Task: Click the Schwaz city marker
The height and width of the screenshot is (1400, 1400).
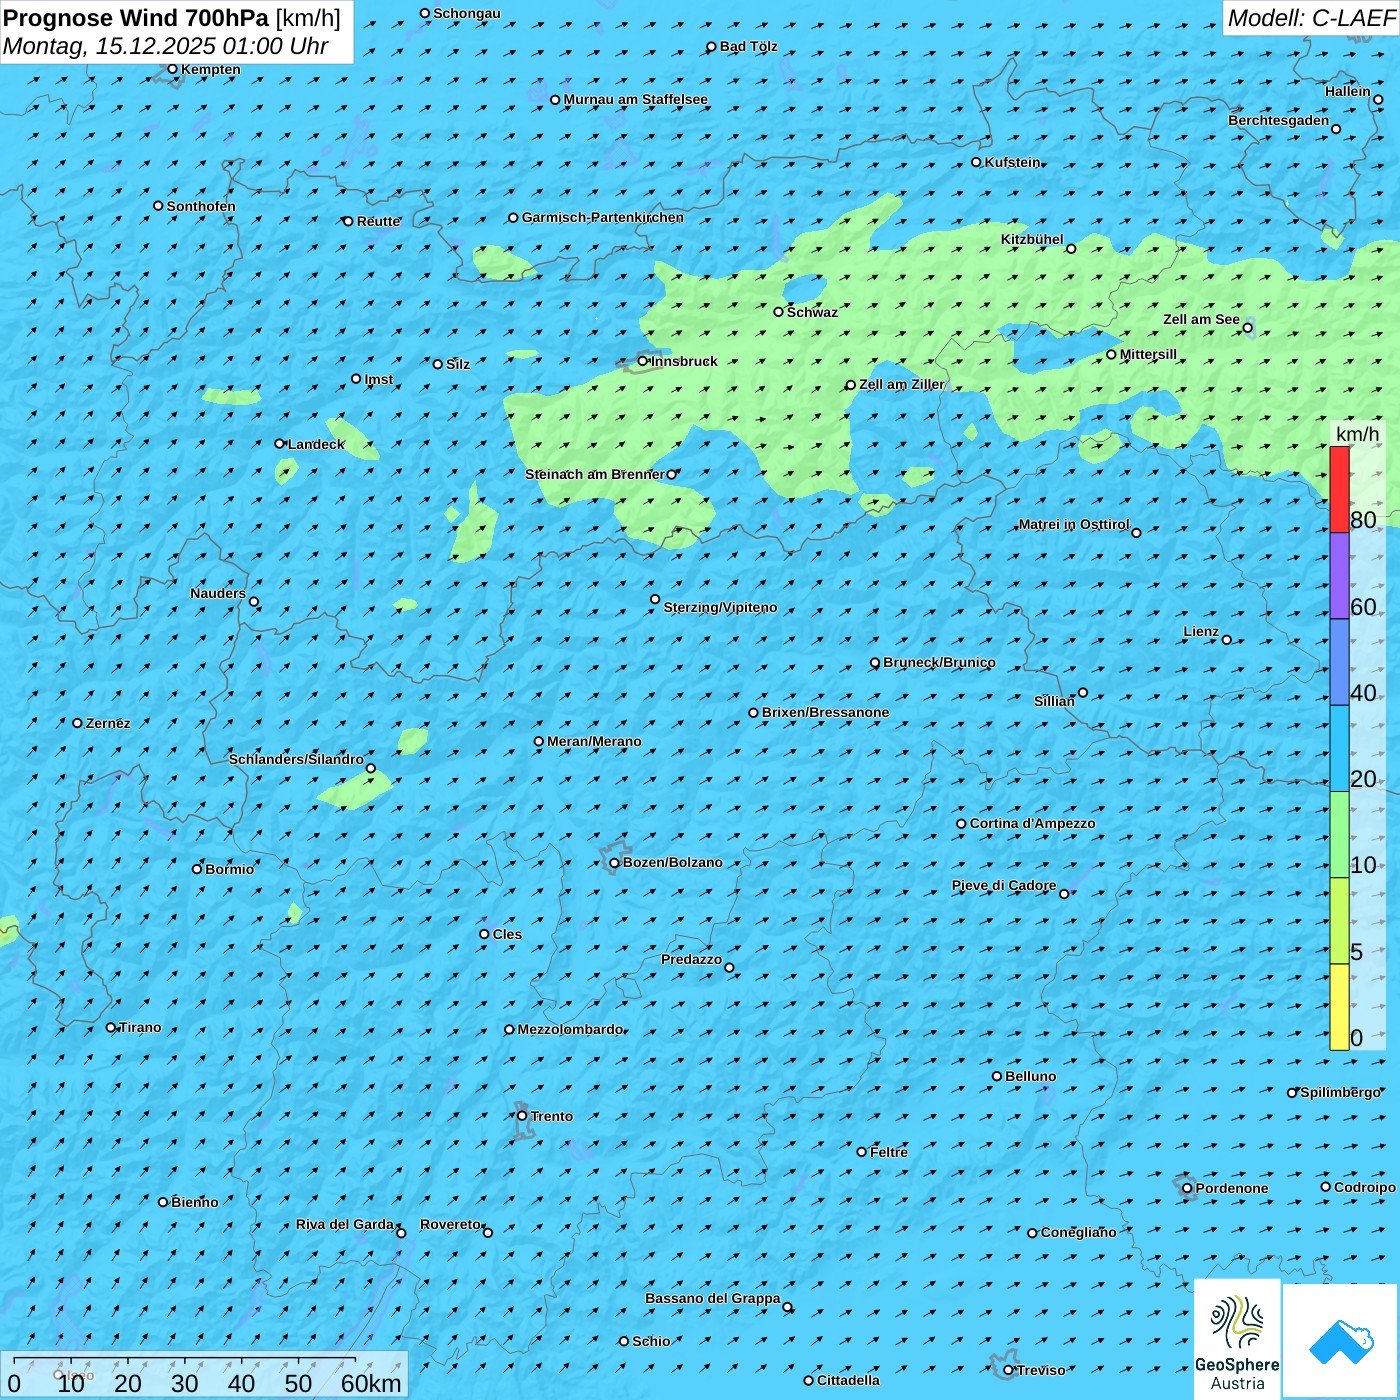Action: pyautogui.click(x=779, y=312)
